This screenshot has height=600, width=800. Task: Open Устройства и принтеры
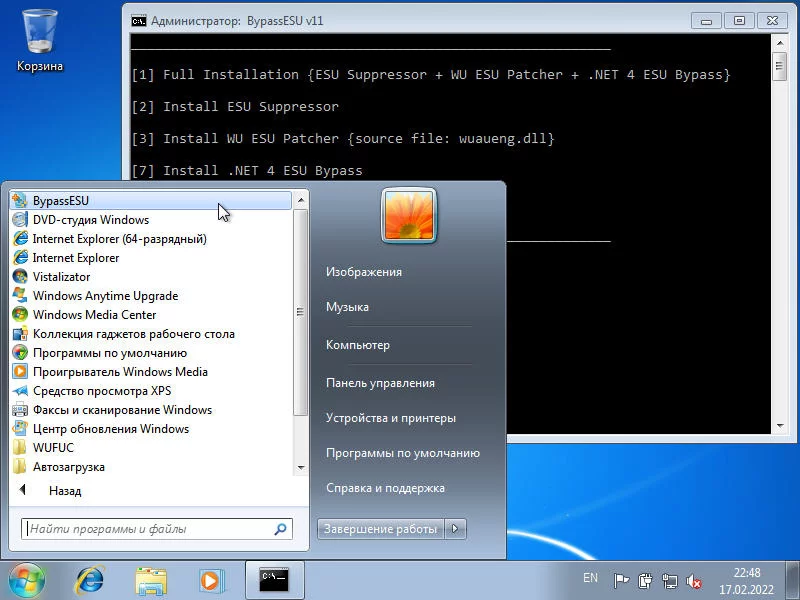(x=391, y=418)
